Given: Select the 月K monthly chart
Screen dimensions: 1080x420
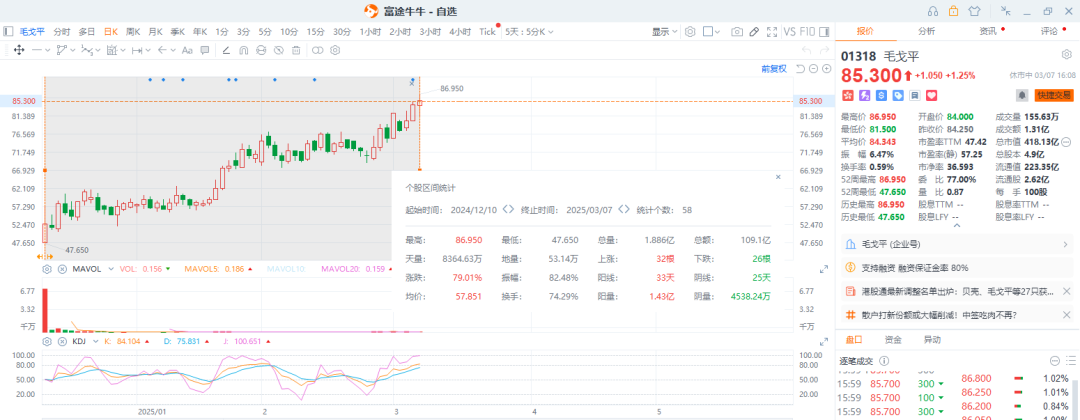Looking at the screenshot, I should click(x=156, y=32).
